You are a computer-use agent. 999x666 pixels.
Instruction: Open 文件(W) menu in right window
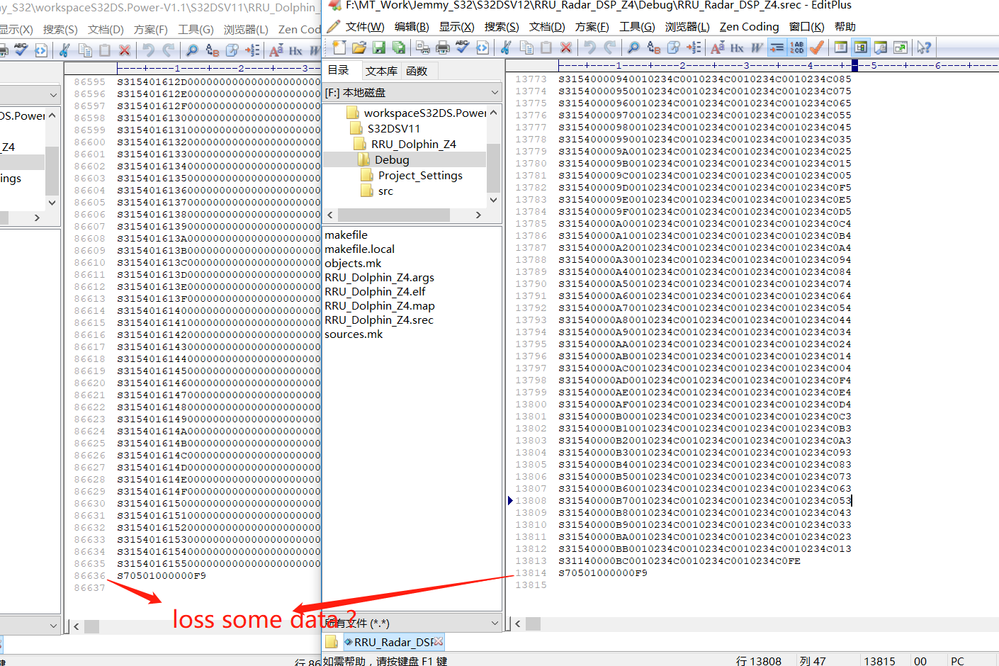click(364, 27)
